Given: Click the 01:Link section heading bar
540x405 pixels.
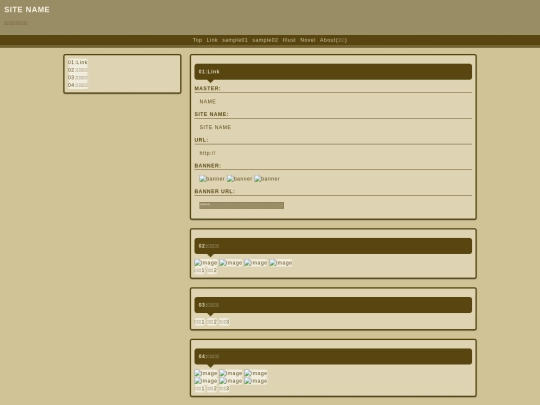Looking at the screenshot, I should tap(333, 72).
